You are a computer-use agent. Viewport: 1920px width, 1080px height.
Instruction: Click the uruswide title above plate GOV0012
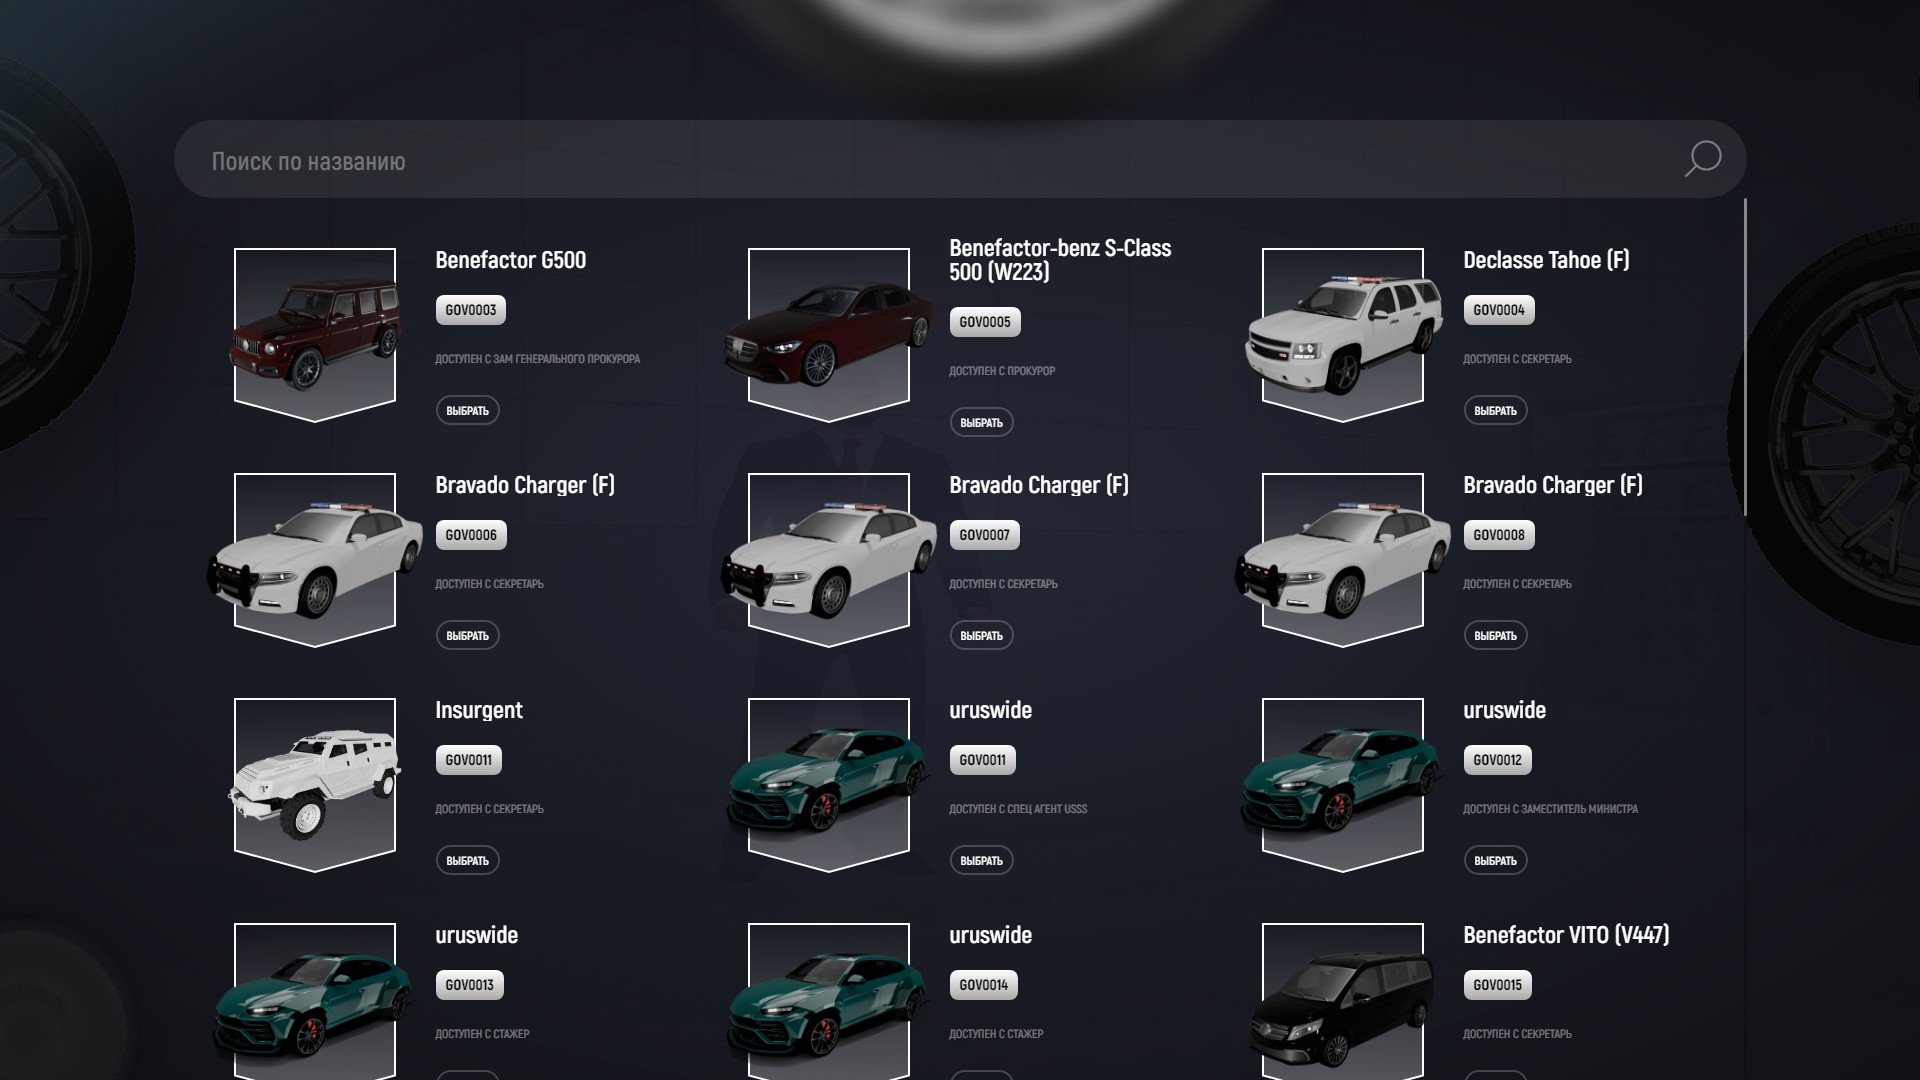1504,710
